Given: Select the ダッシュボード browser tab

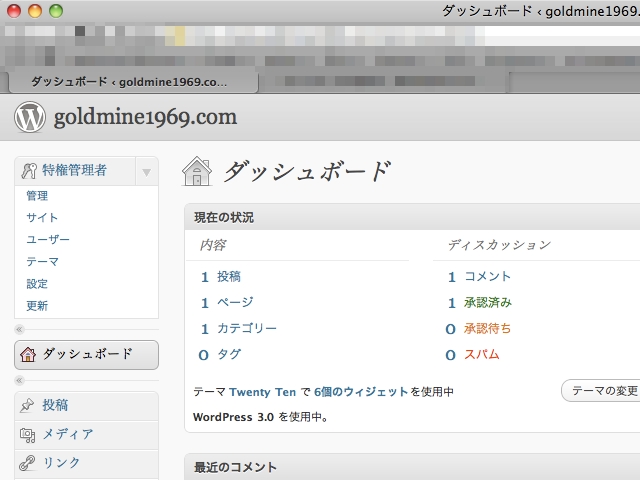Looking at the screenshot, I should 133,82.
